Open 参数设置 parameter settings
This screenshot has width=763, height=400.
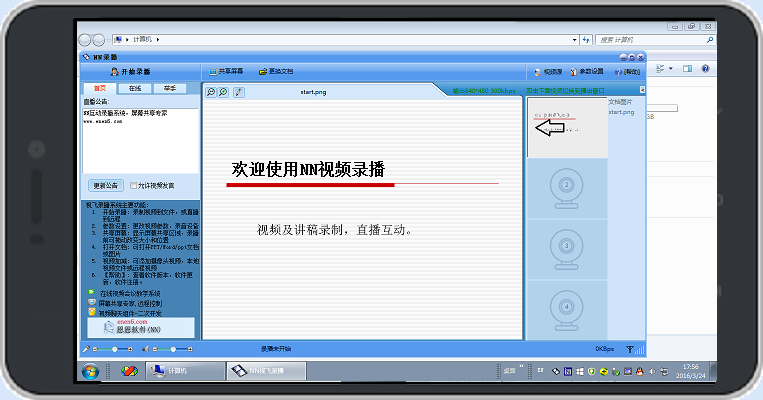[586, 72]
